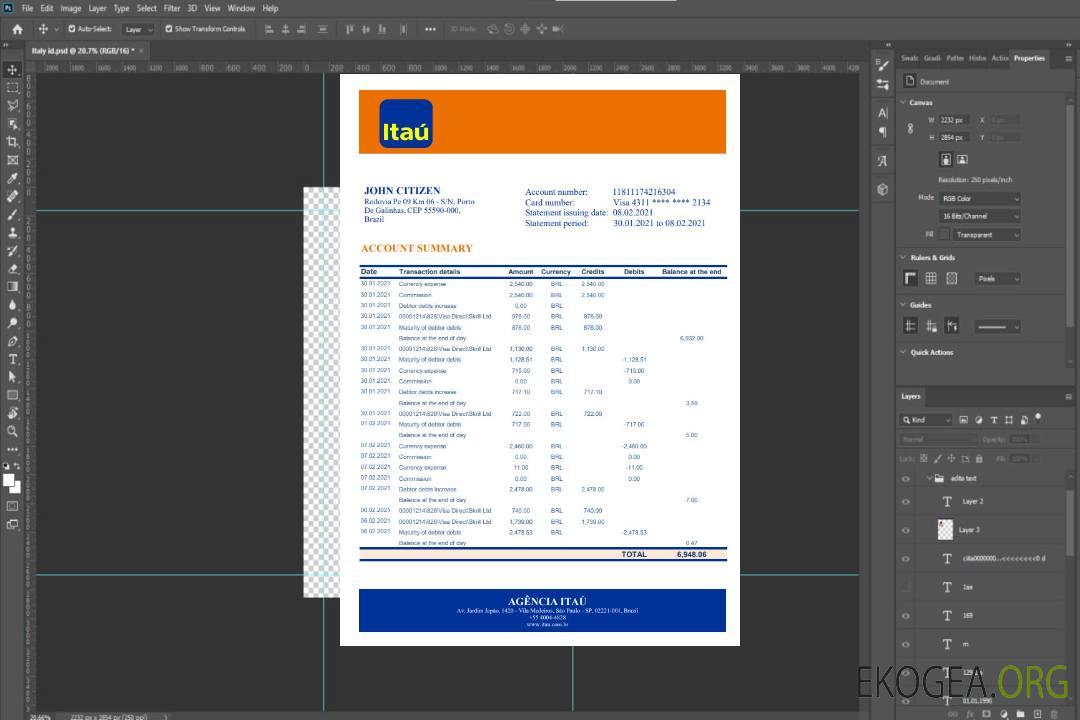Viewport: 1080px width, 720px height.
Task: Open the Image menu
Action: (71, 8)
